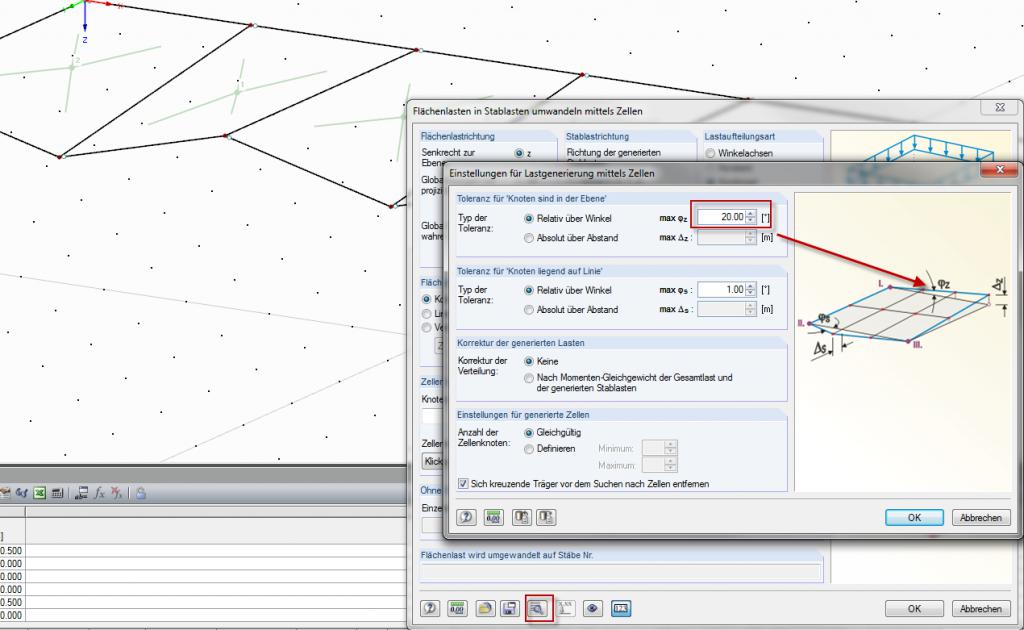Click the lock icon in table toolbar
The height and width of the screenshot is (630, 1024).
(141, 493)
